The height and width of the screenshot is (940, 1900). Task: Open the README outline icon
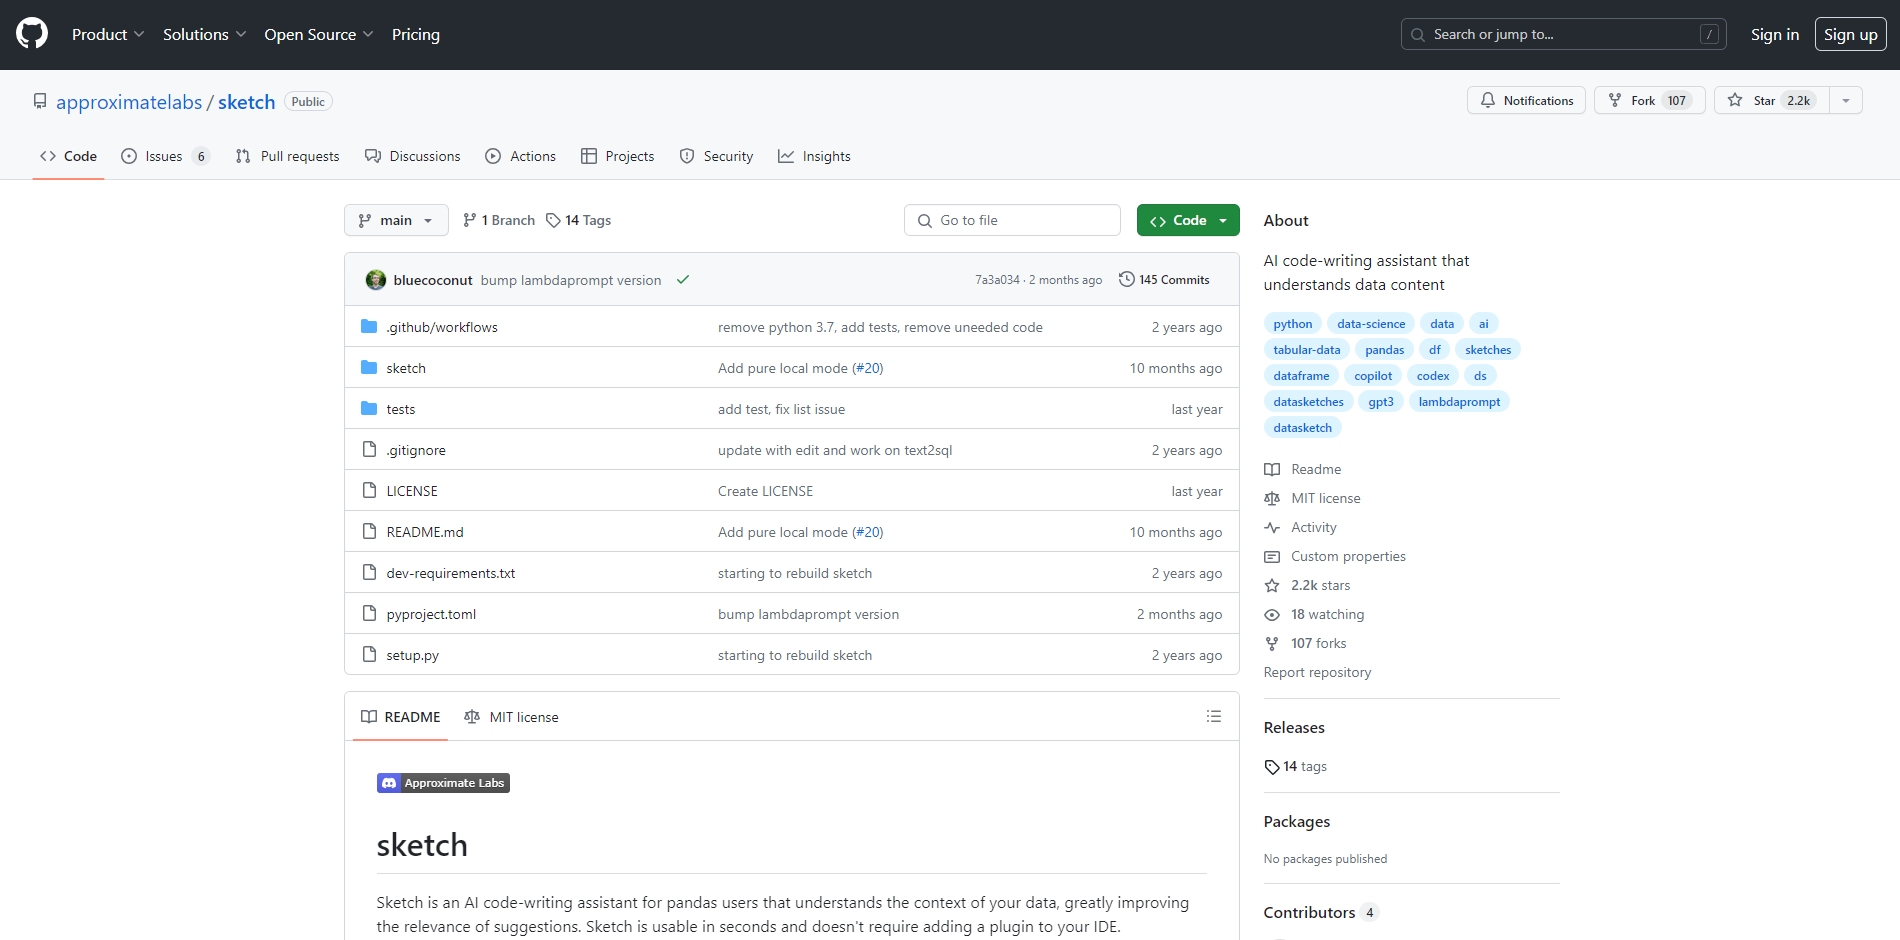pyautogui.click(x=1214, y=716)
